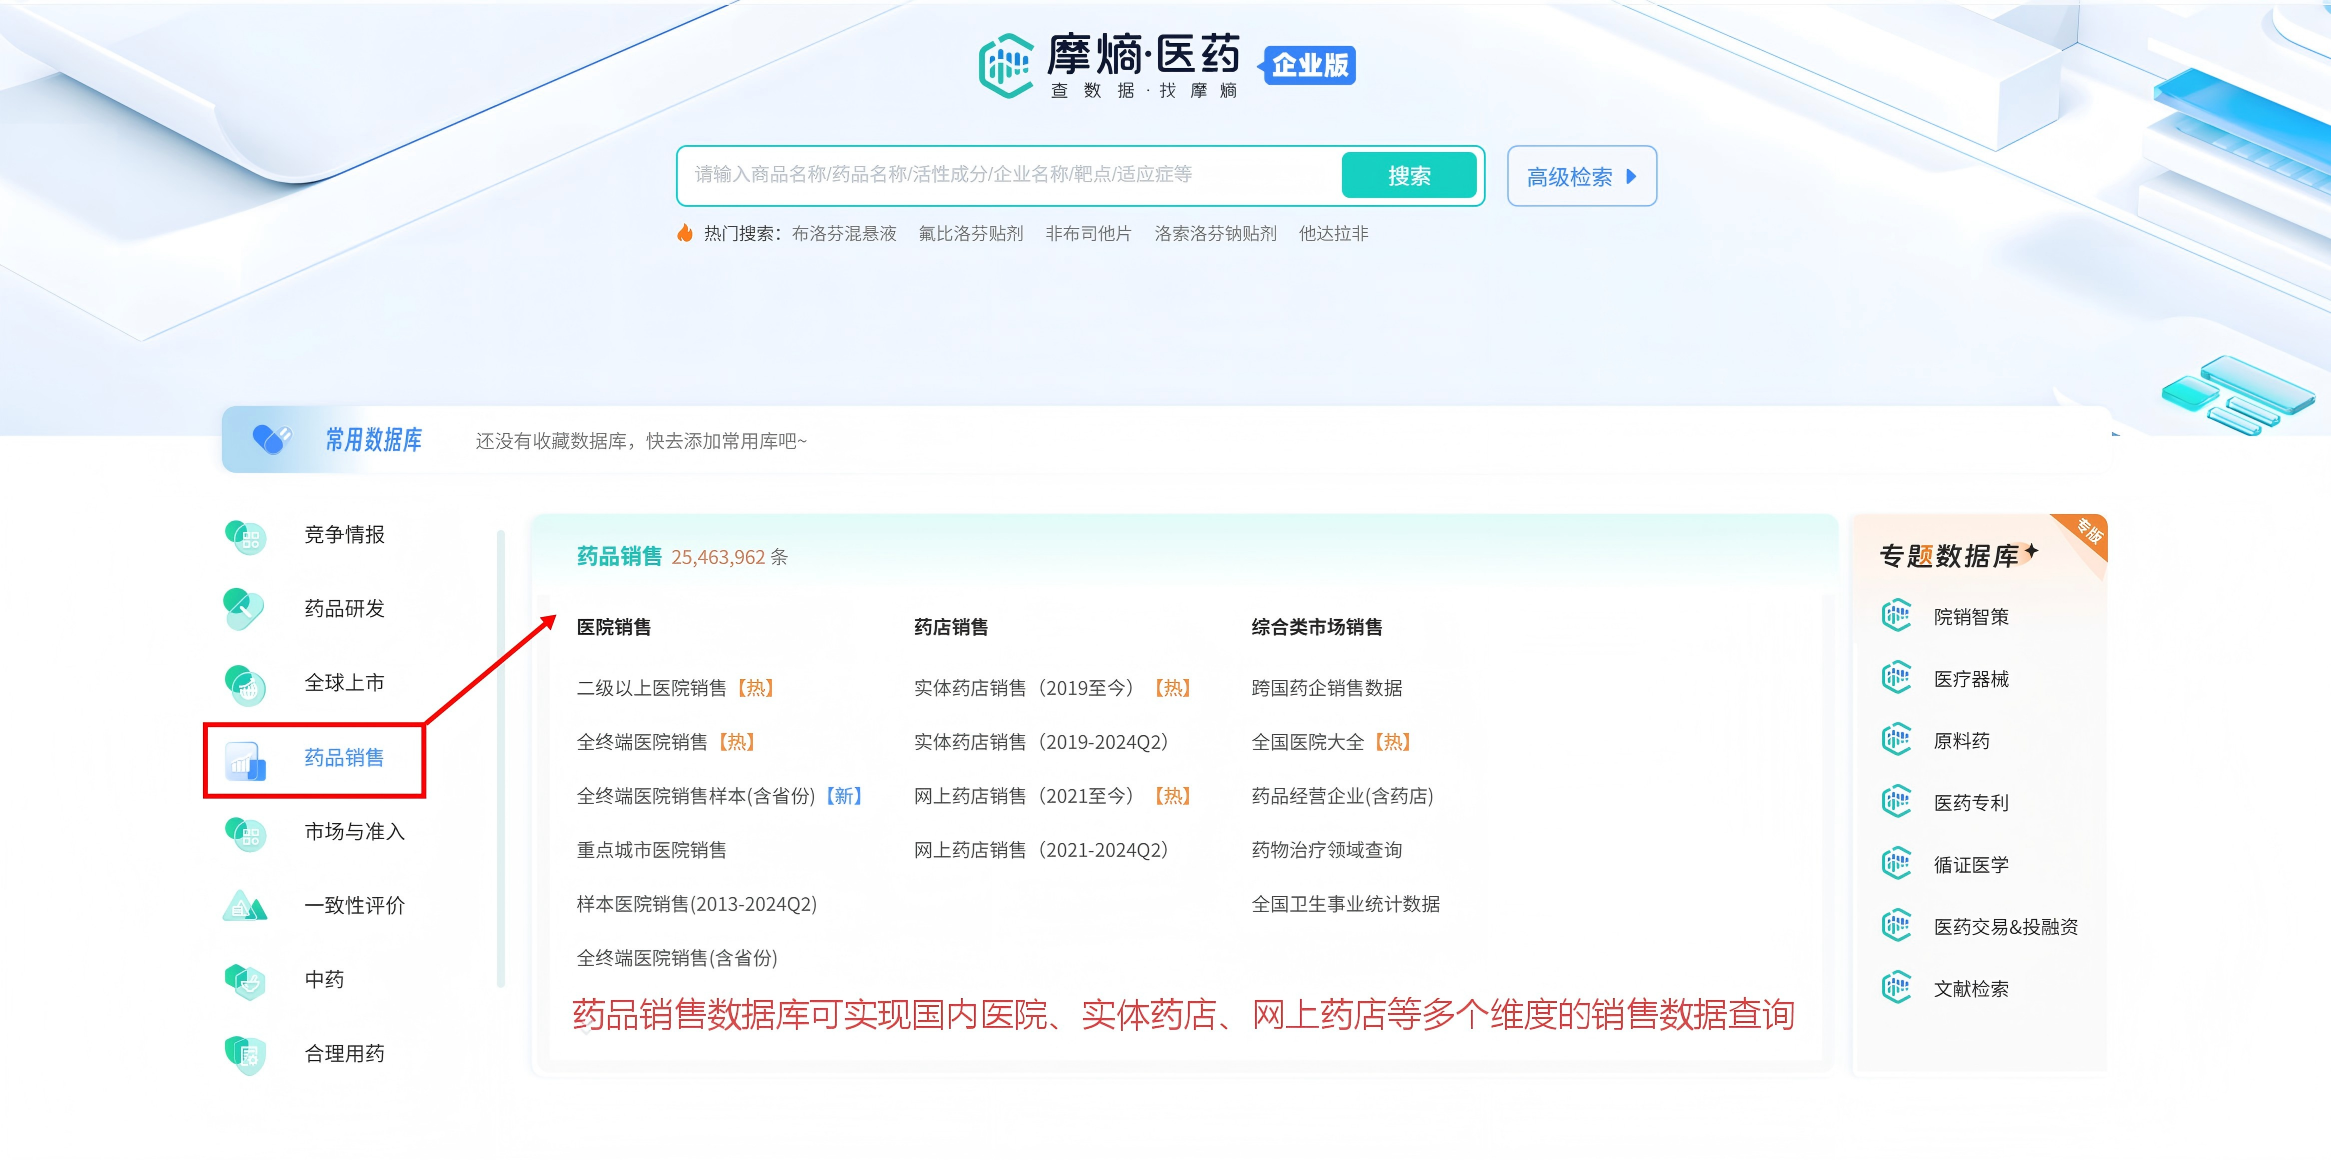Search hot term 非布司他片
Image resolution: width=2331 pixels, height=1160 pixels.
click(x=1088, y=234)
